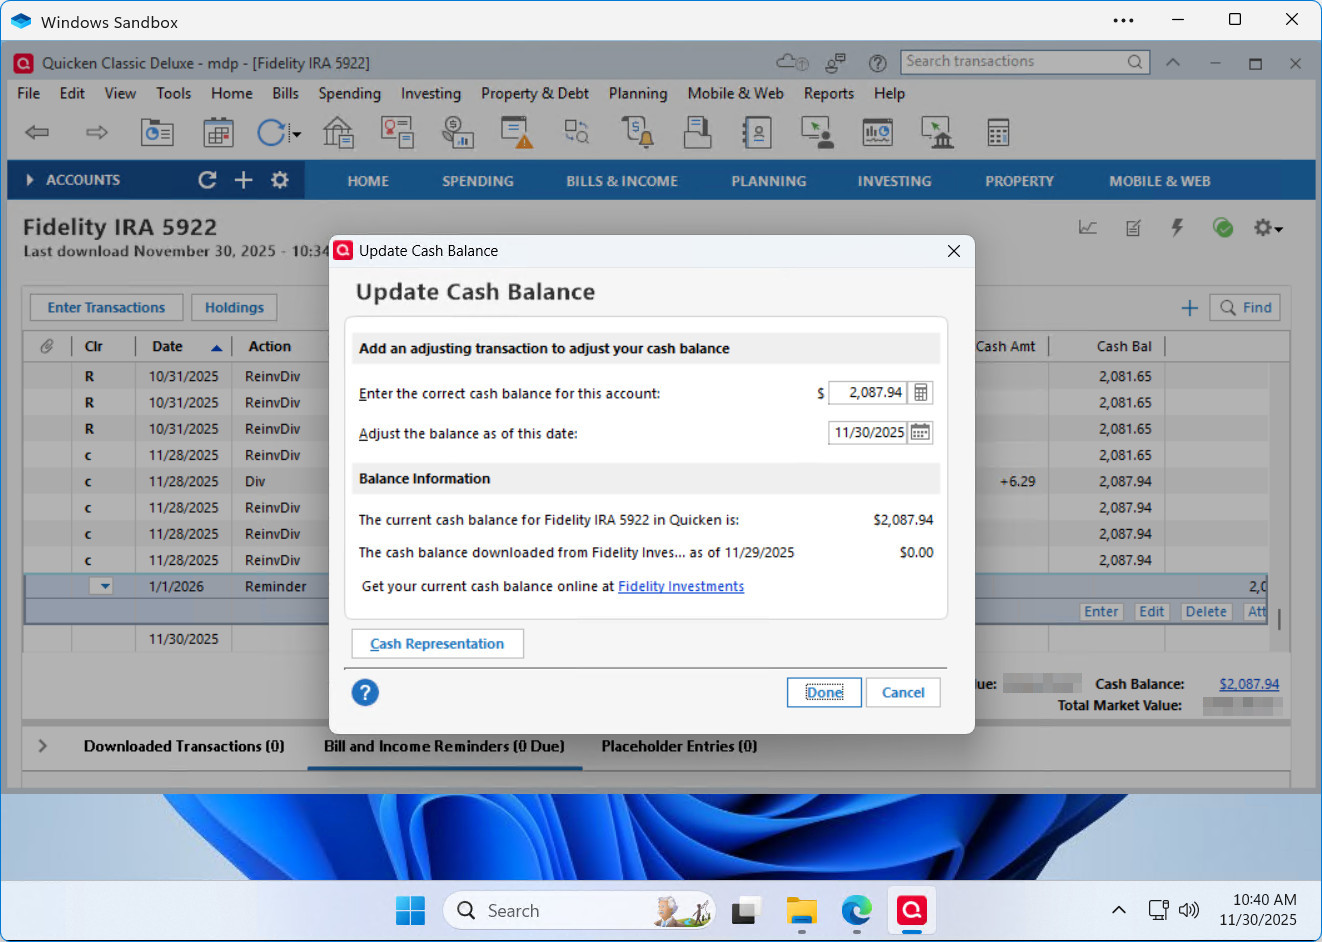Click the $2,087.94 Cash Balance link

pyautogui.click(x=1249, y=684)
